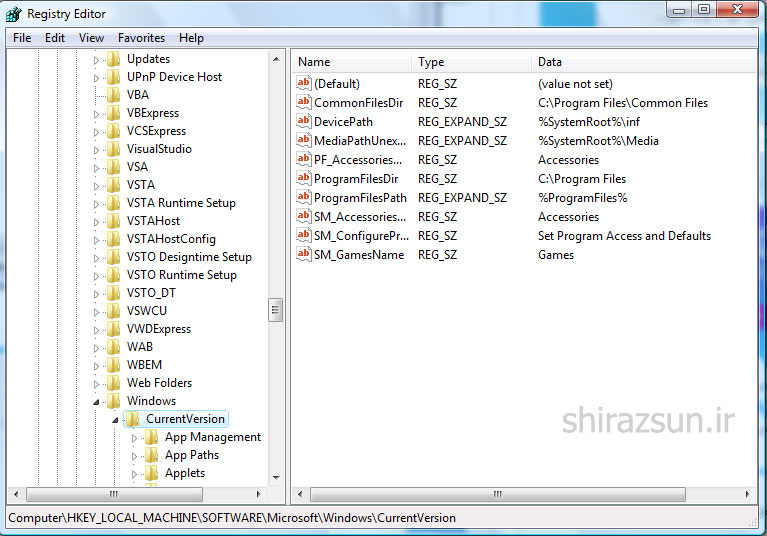Viewport: 767px width, 536px height.
Task: Click the tree pane scroll-left arrow
Action: (16, 494)
